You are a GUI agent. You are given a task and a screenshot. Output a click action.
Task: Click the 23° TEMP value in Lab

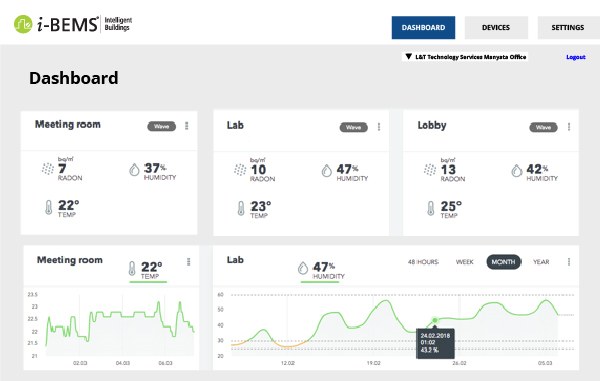[261, 209]
